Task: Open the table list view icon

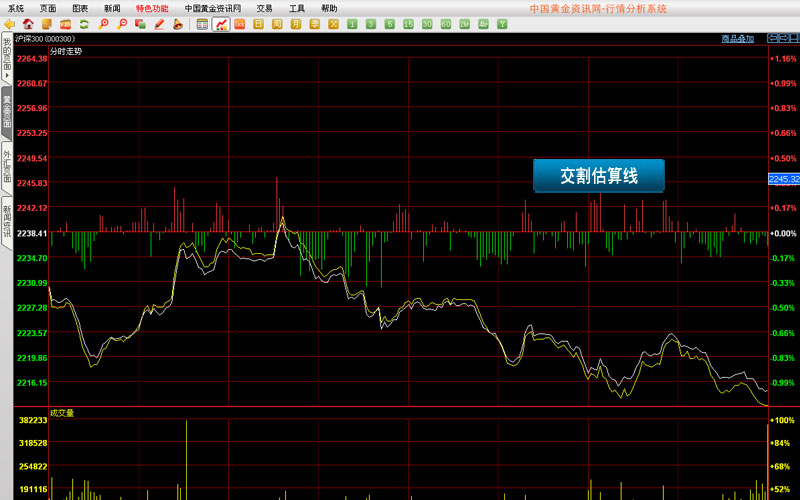Action: coord(202,23)
